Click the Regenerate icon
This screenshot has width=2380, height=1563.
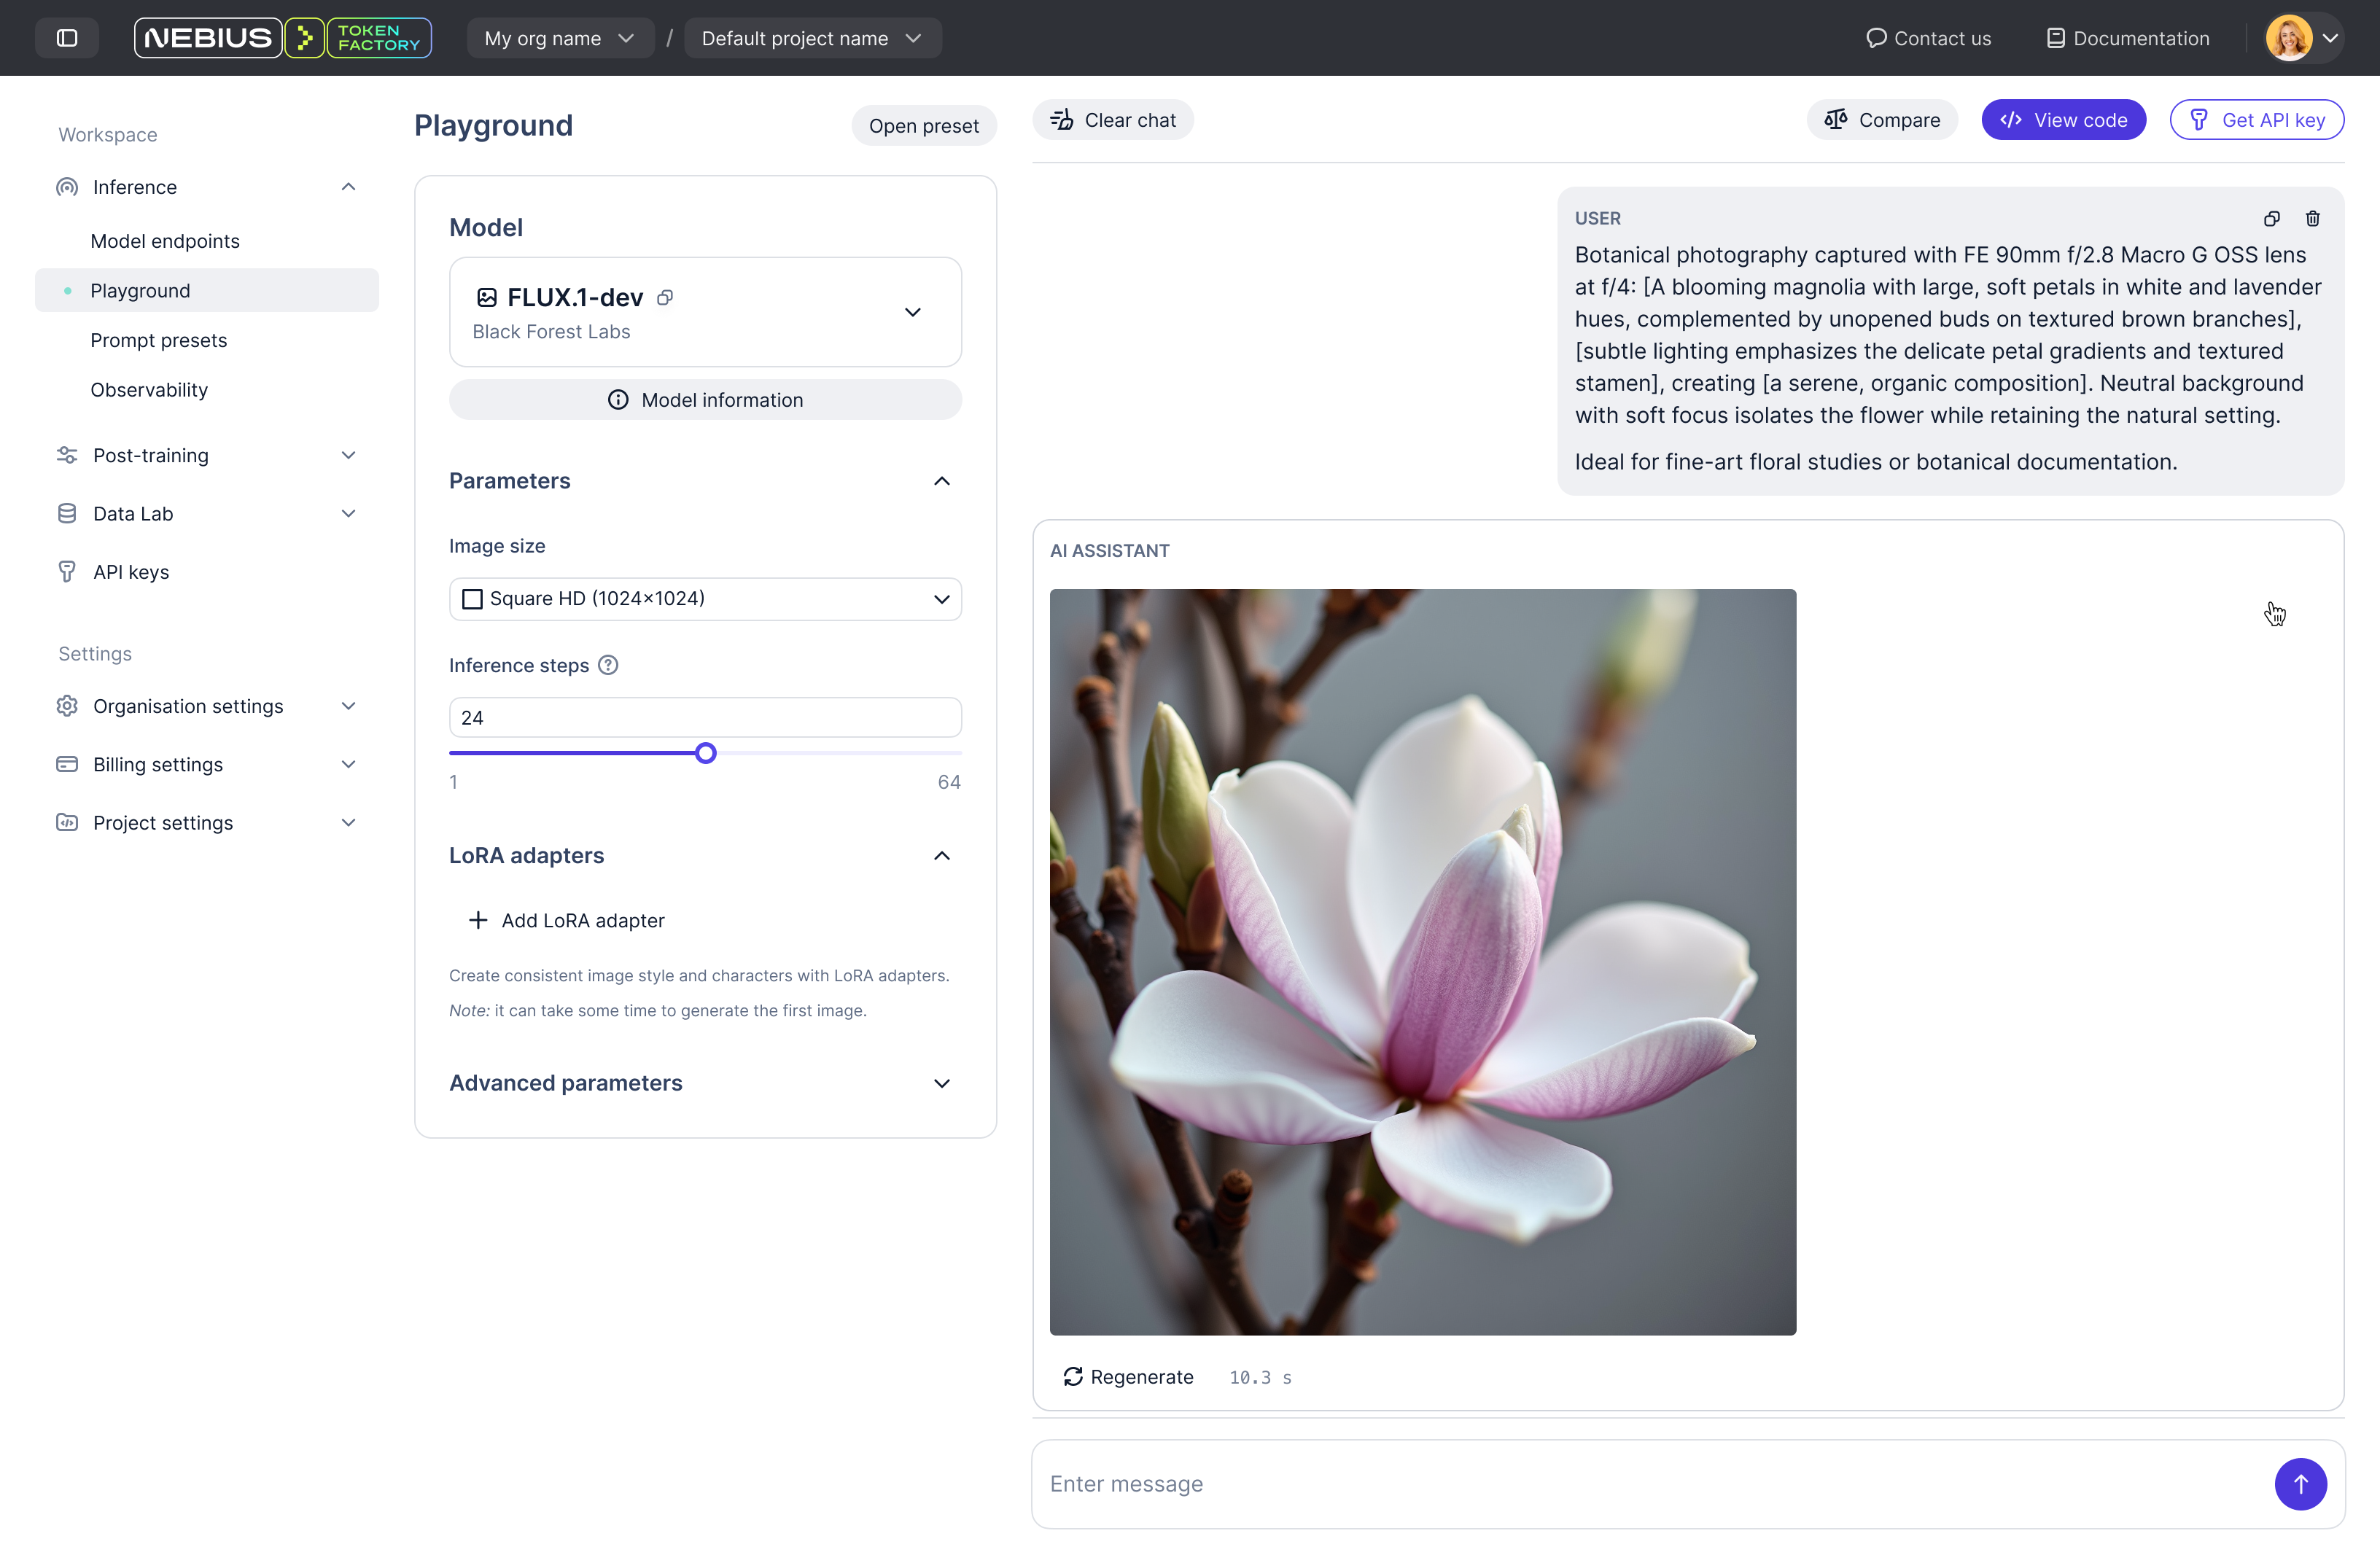[1073, 1377]
